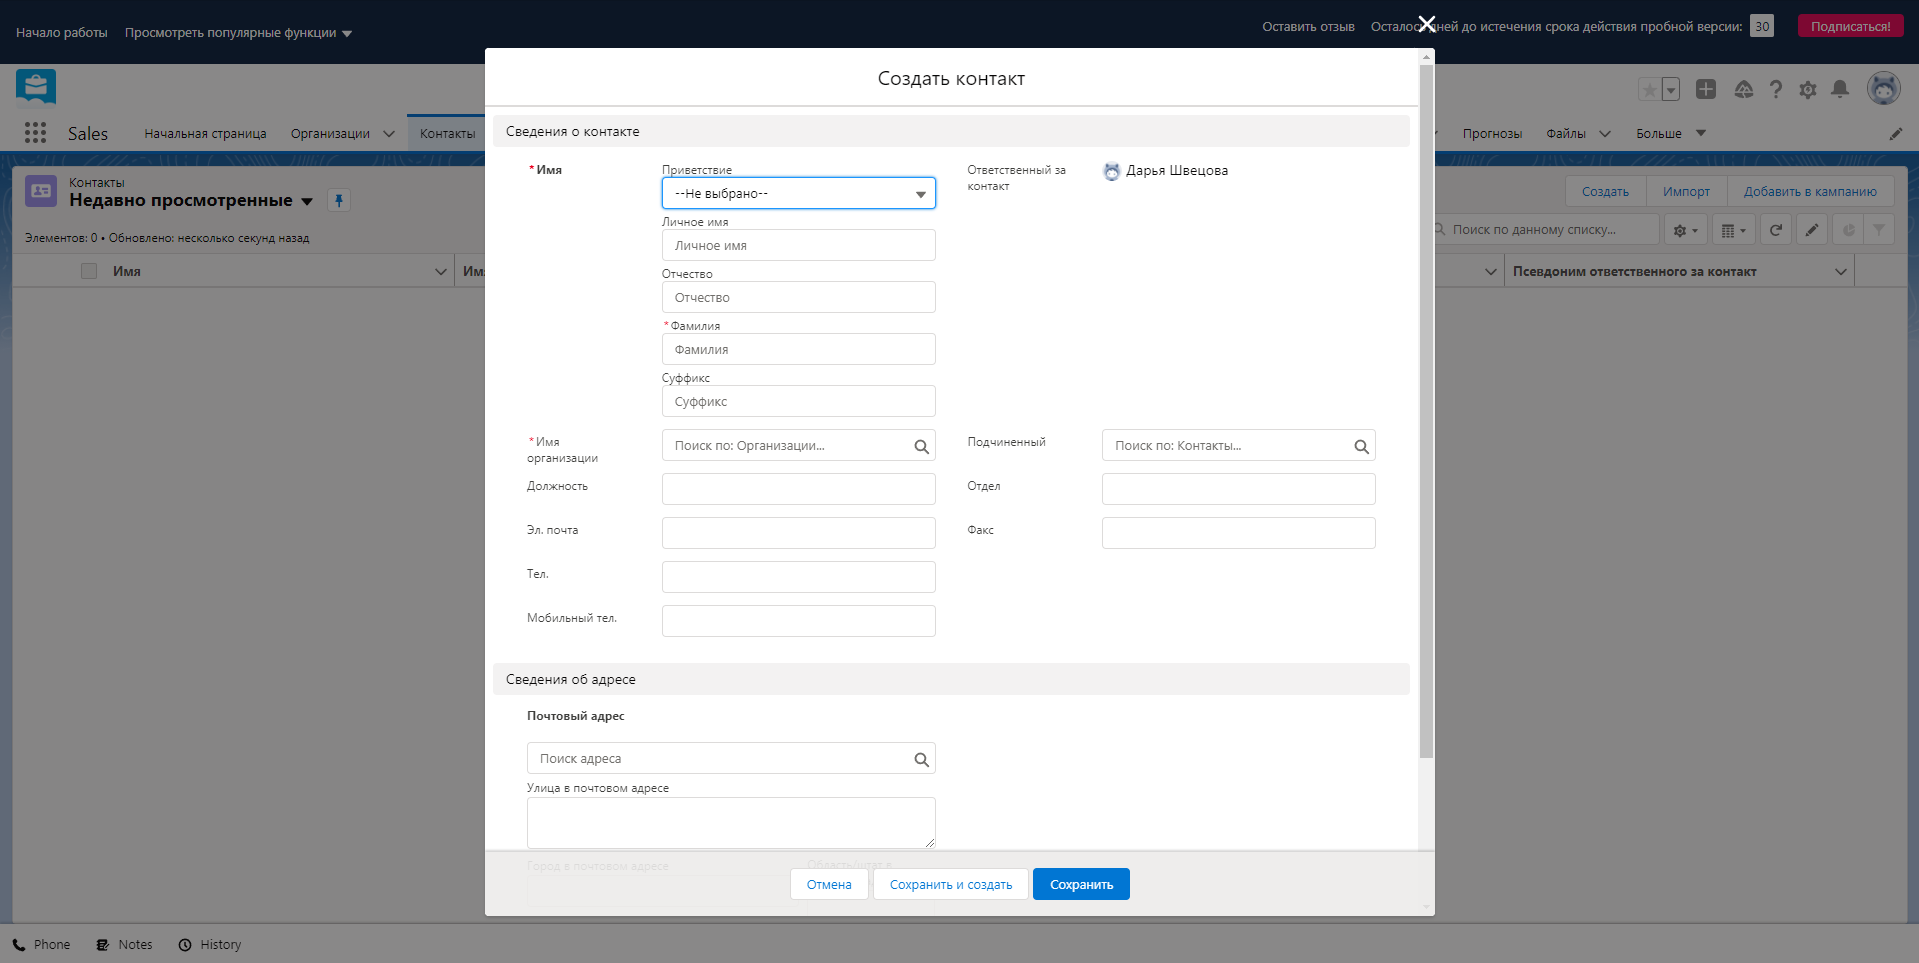1919x963 pixels.
Task: Pin the Недавно просмотренные list view
Action: (339, 201)
